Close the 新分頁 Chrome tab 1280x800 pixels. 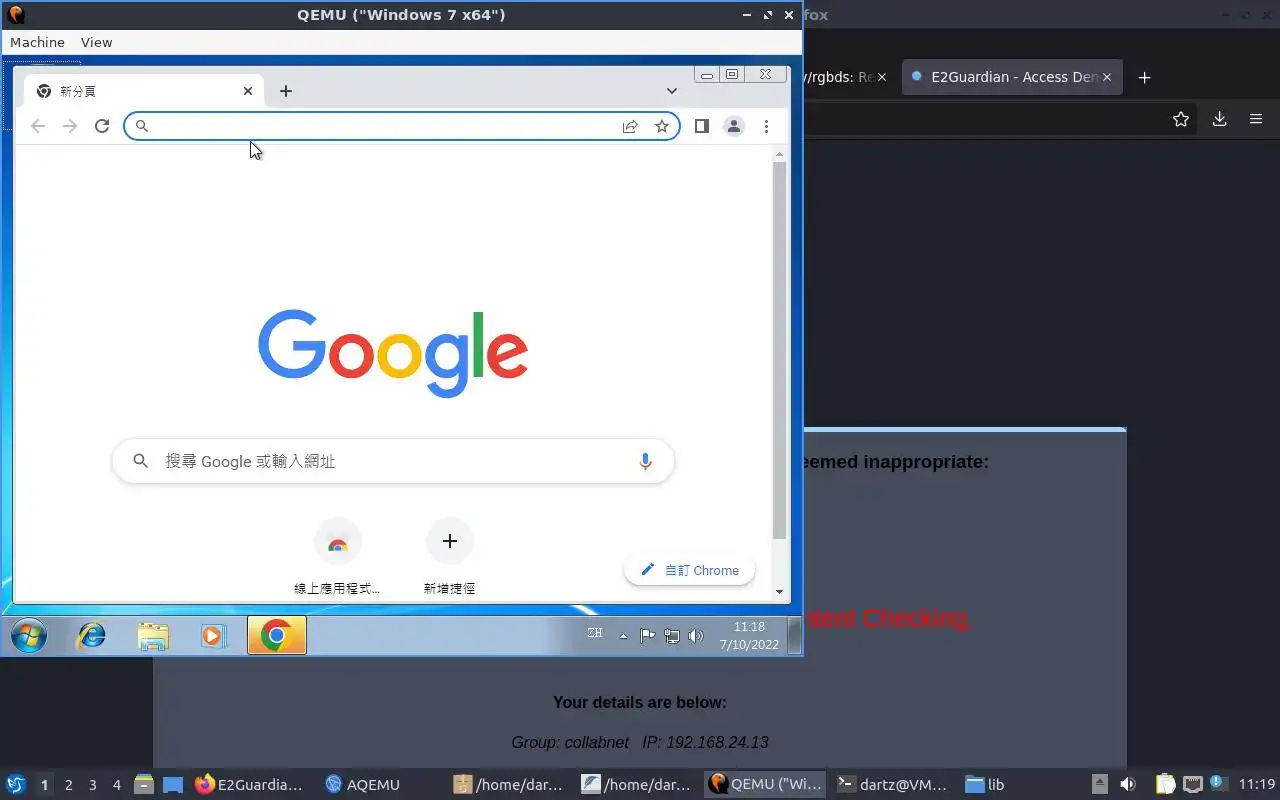click(248, 91)
